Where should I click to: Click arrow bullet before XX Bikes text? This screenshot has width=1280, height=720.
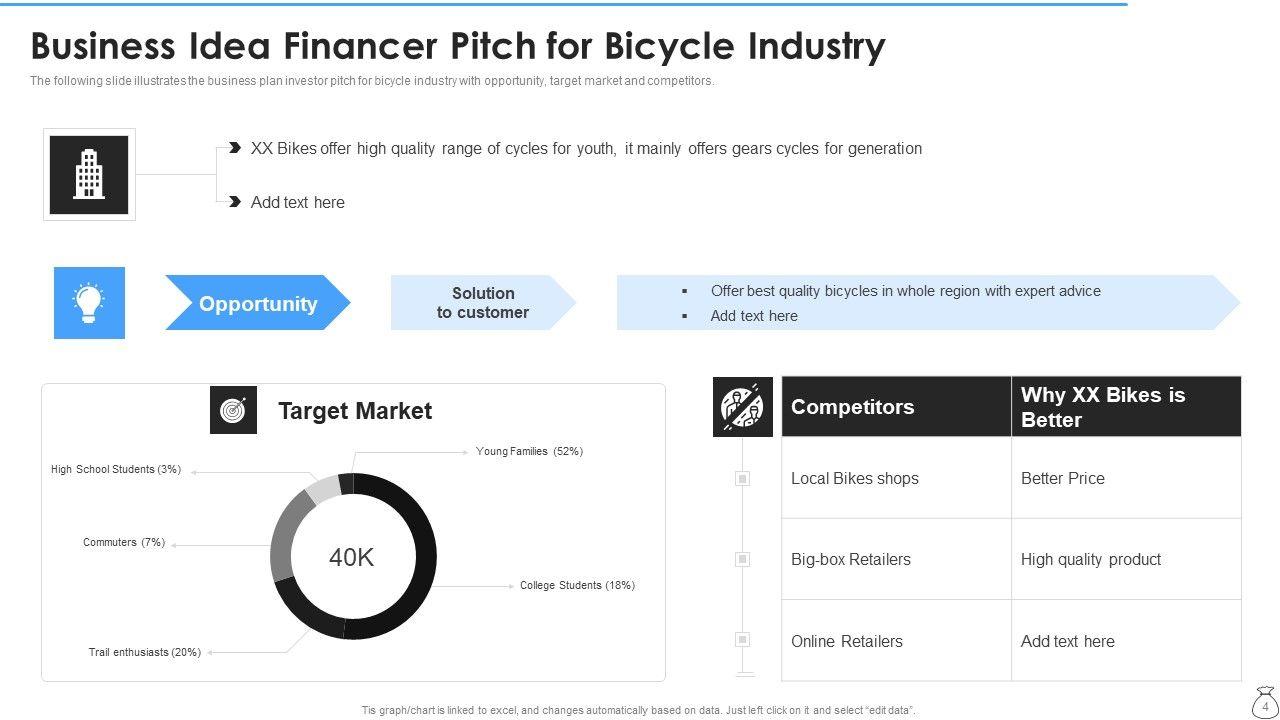click(235, 148)
